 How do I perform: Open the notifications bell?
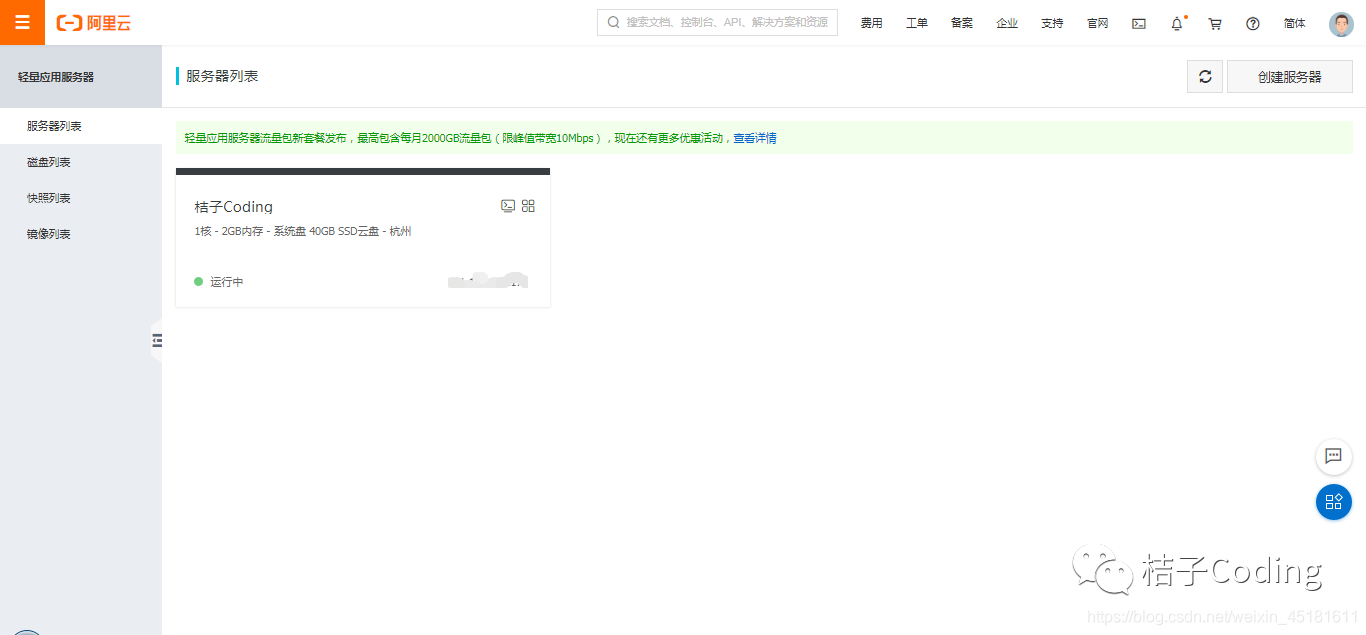[1176, 22]
